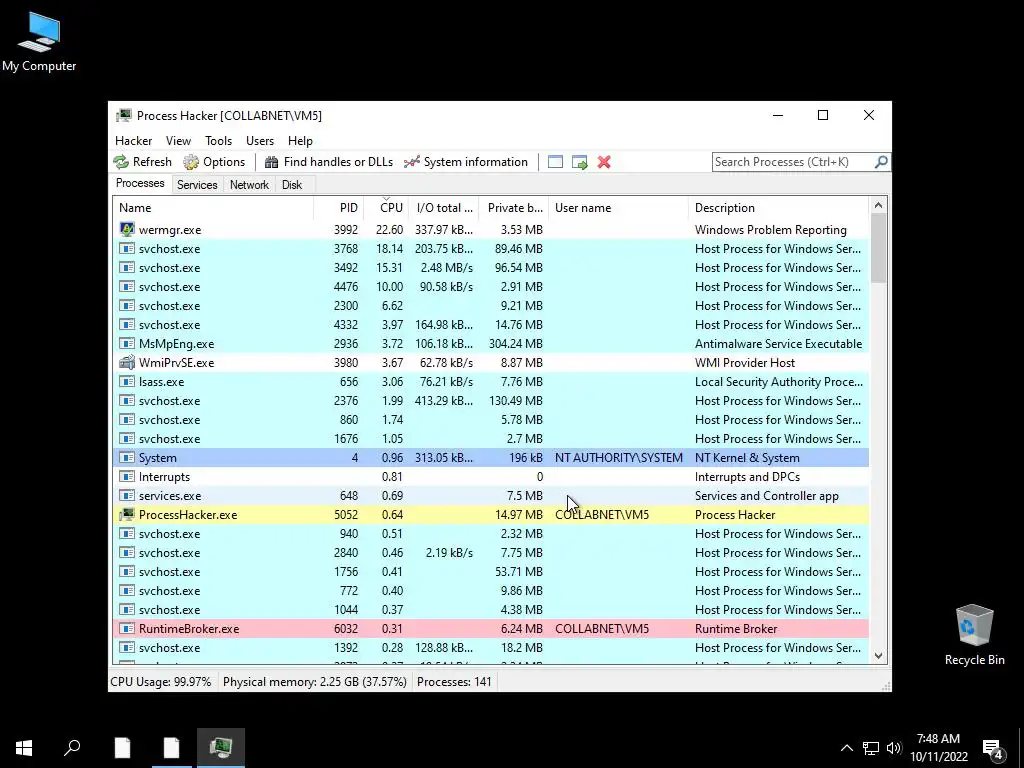Click the Interrupts row icon
This screenshot has width=1024, height=768.
click(x=127, y=477)
